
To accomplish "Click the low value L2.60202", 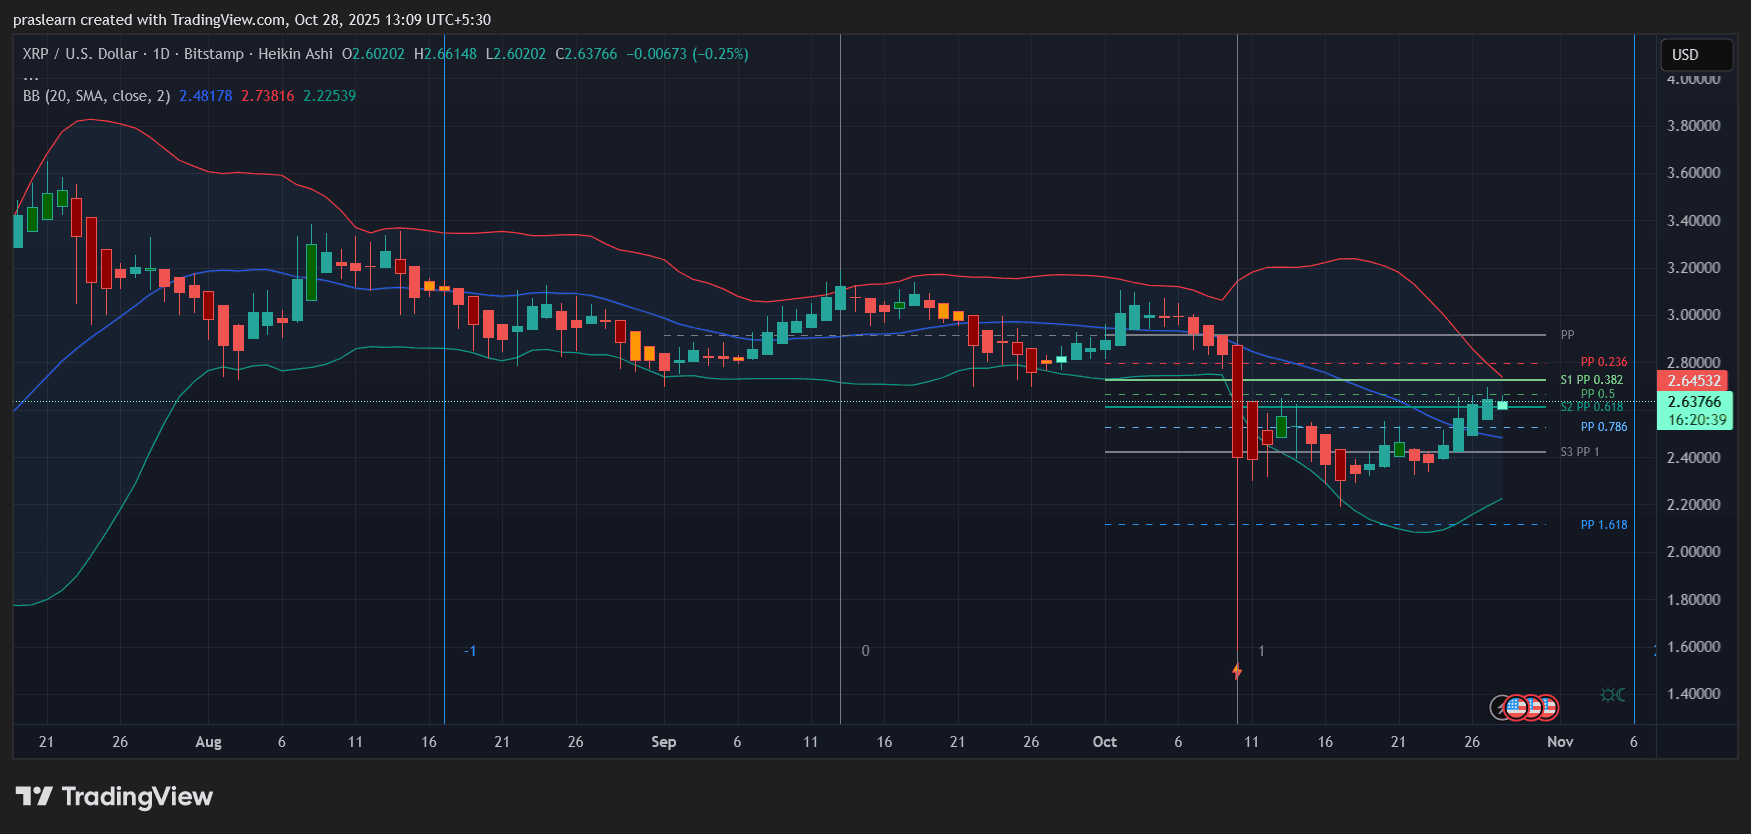I will (x=516, y=54).
